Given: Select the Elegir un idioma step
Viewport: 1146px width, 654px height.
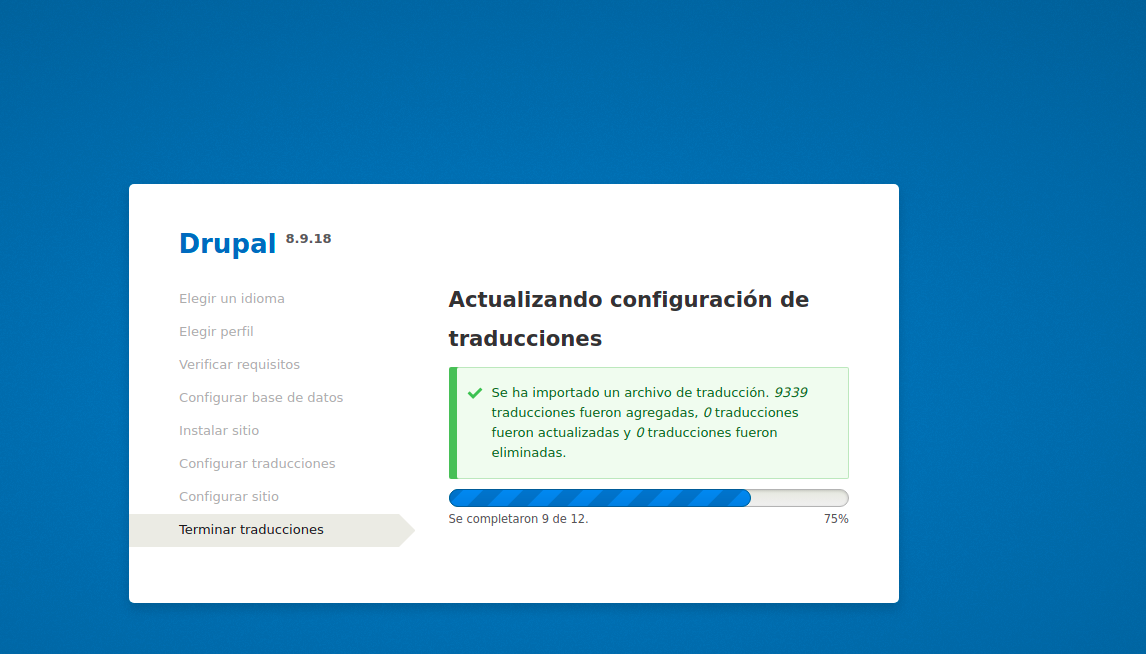Looking at the screenshot, I should click(232, 298).
